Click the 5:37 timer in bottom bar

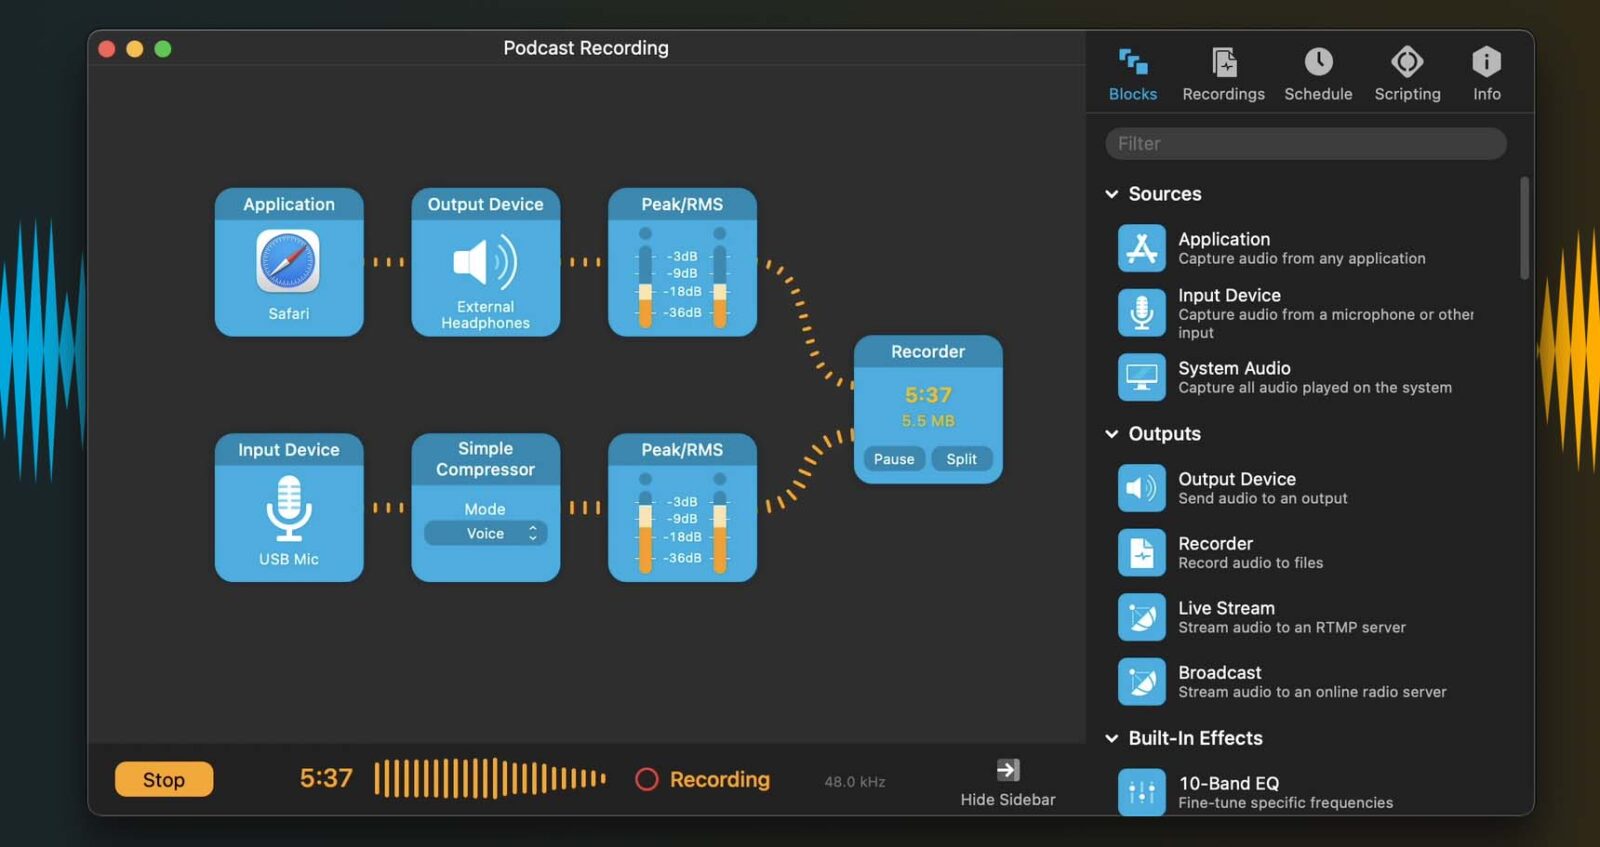326,778
